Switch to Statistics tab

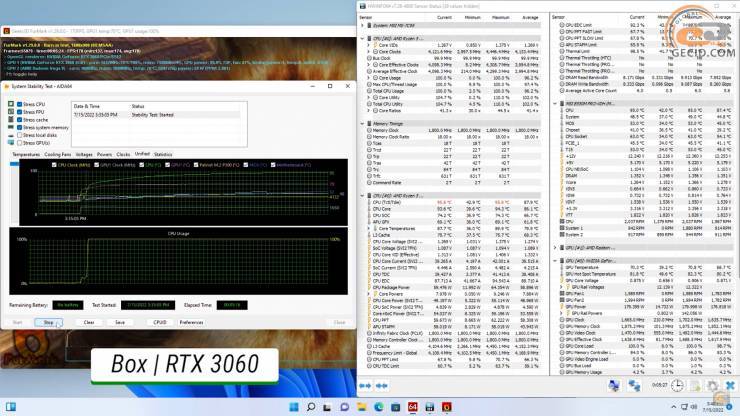pyautogui.click(x=163, y=154)
